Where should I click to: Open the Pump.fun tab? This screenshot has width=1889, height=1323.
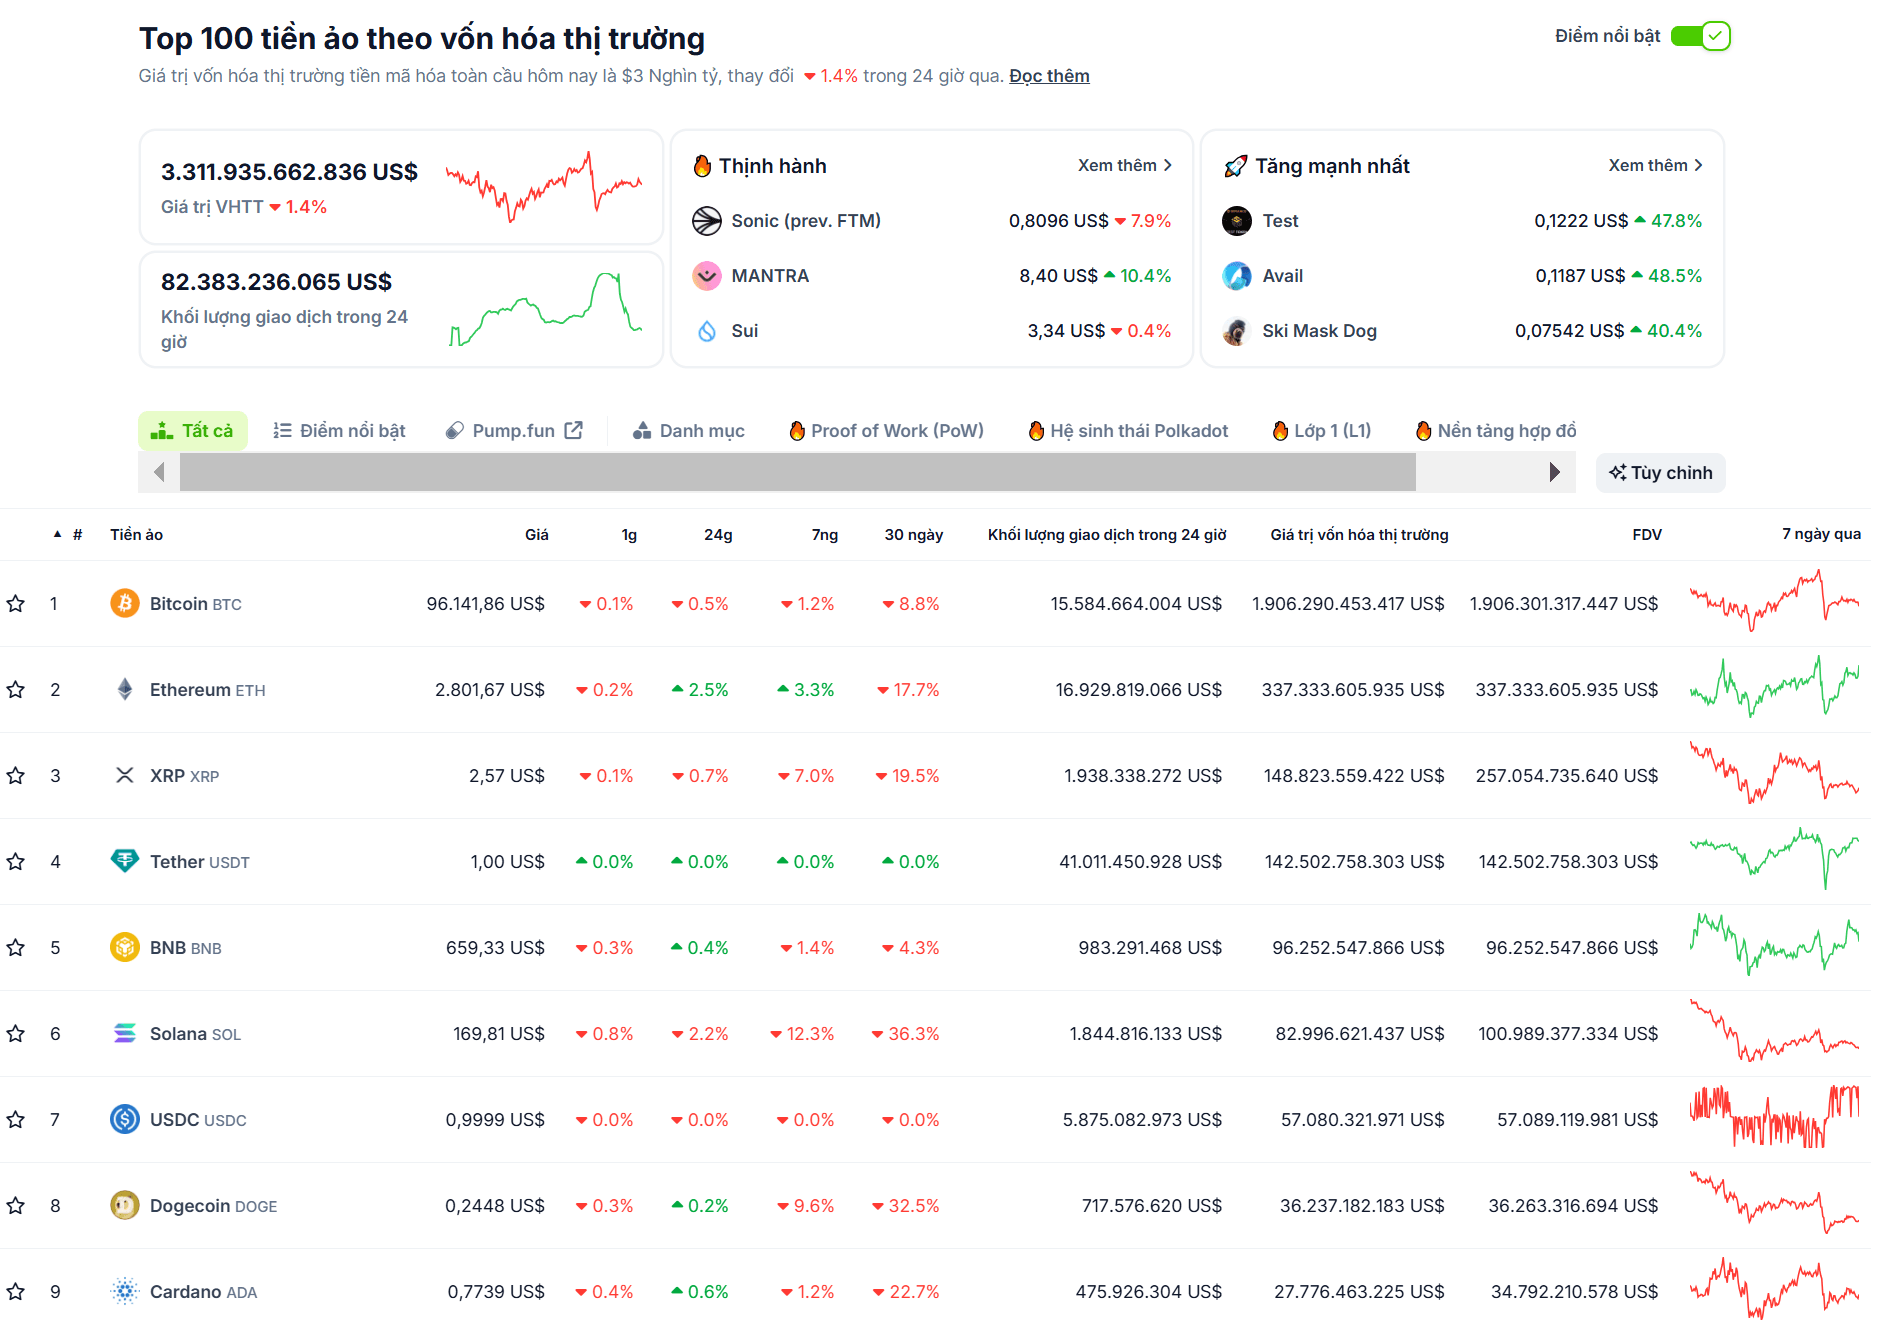click(514, 431)
